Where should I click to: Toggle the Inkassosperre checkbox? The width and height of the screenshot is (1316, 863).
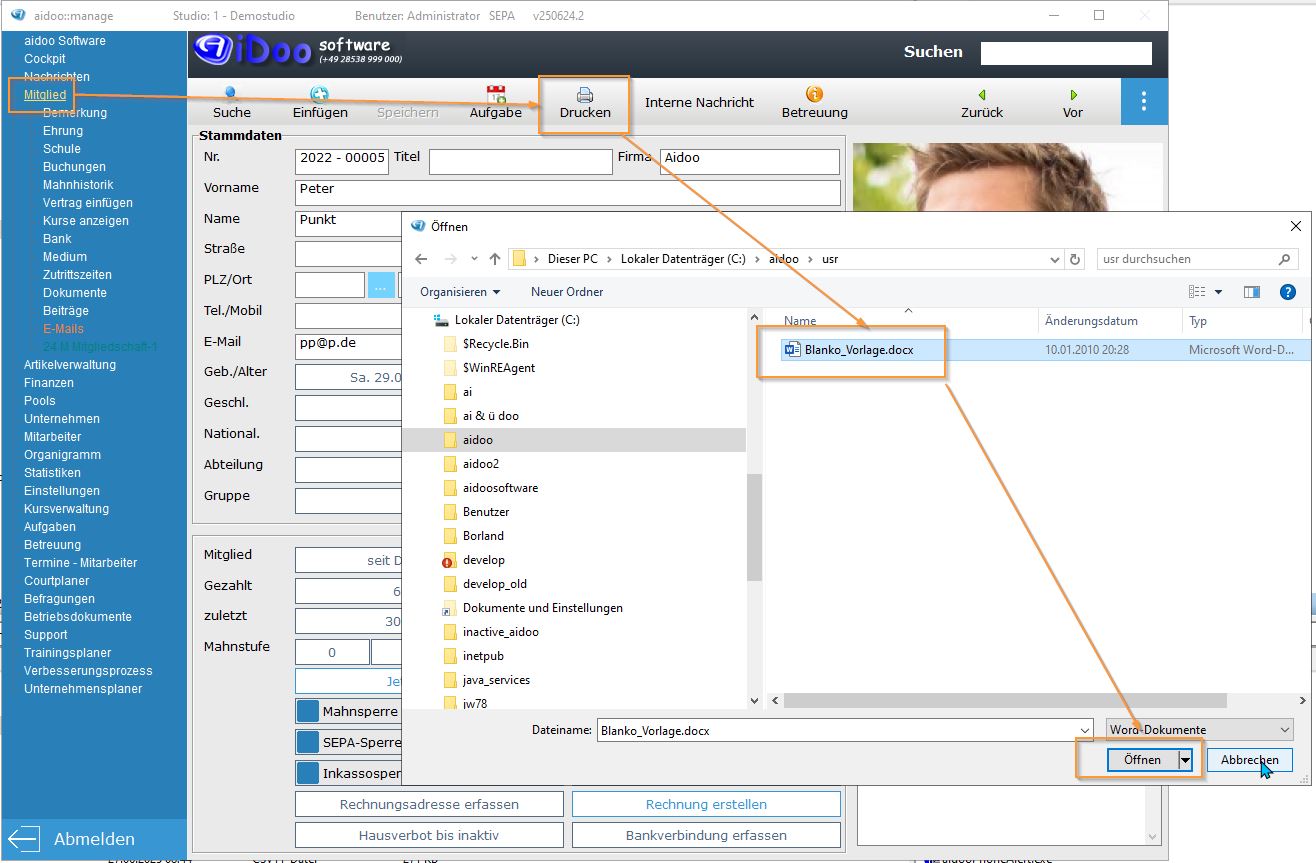pyautogui.click(x=308, y=774)
